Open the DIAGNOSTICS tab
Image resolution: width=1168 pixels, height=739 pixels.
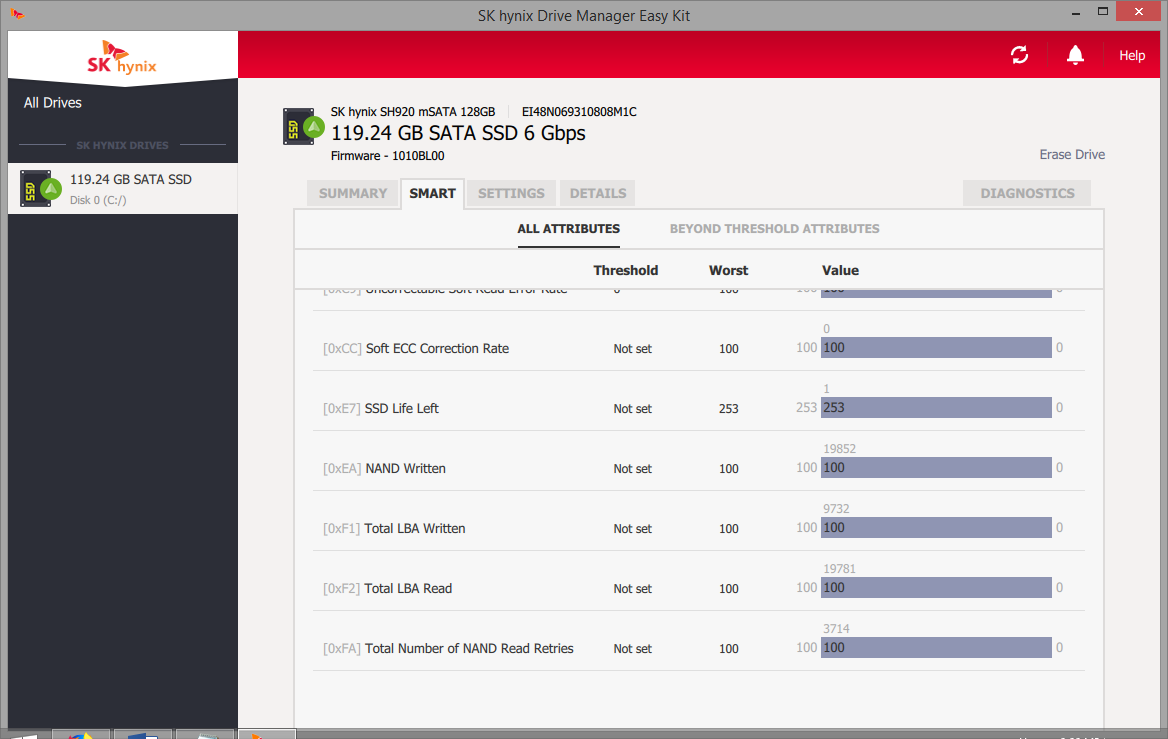click(1027, 194)
